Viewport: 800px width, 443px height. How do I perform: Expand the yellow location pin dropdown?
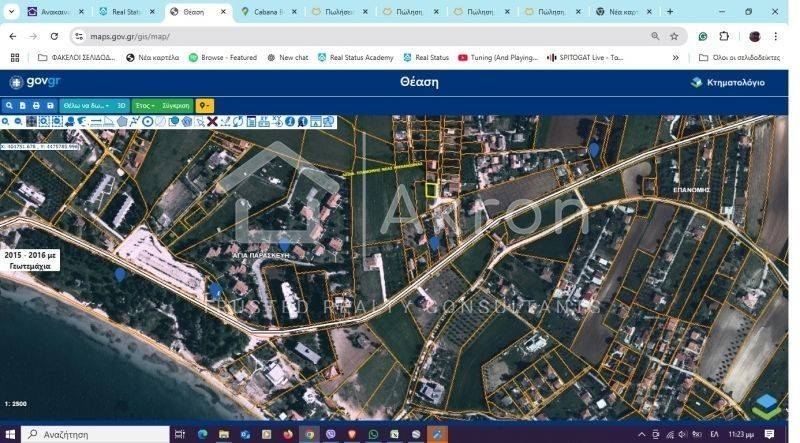pyautogui.click(x=204, y=105)
